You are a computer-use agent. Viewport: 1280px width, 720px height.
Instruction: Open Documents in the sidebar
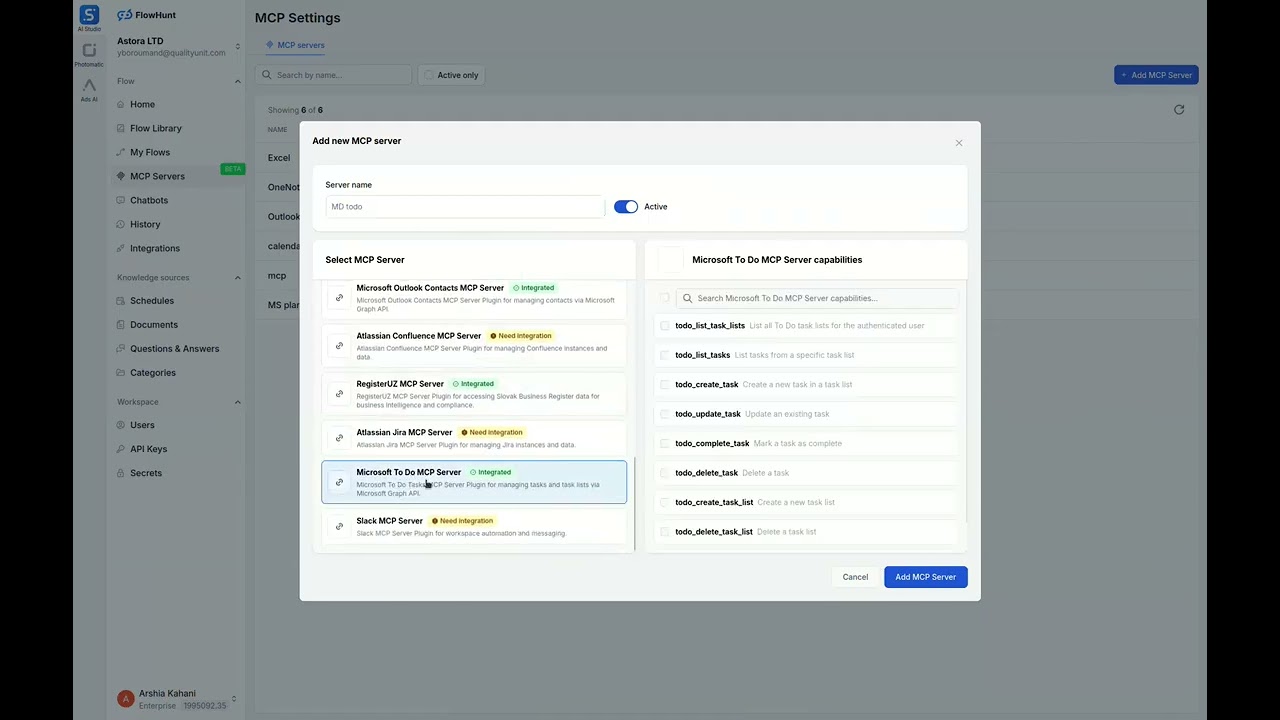[154, 324]
